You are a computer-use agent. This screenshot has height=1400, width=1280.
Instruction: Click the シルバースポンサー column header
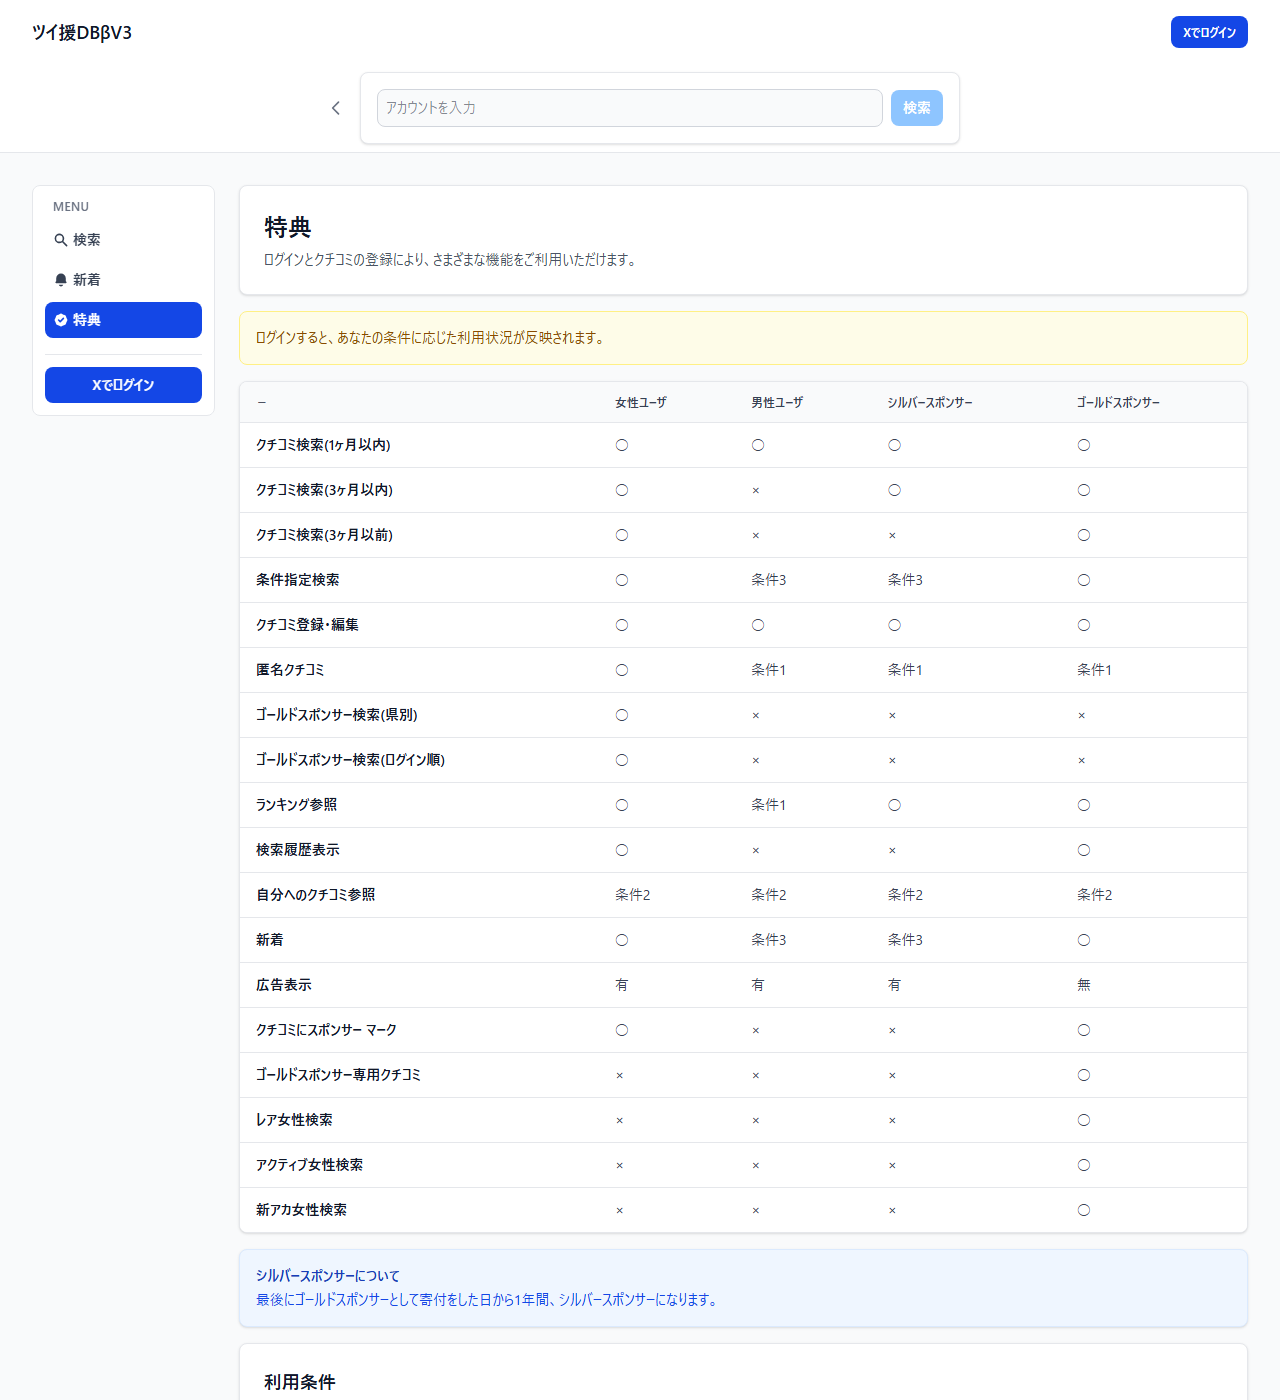click(x=930, y=403)
